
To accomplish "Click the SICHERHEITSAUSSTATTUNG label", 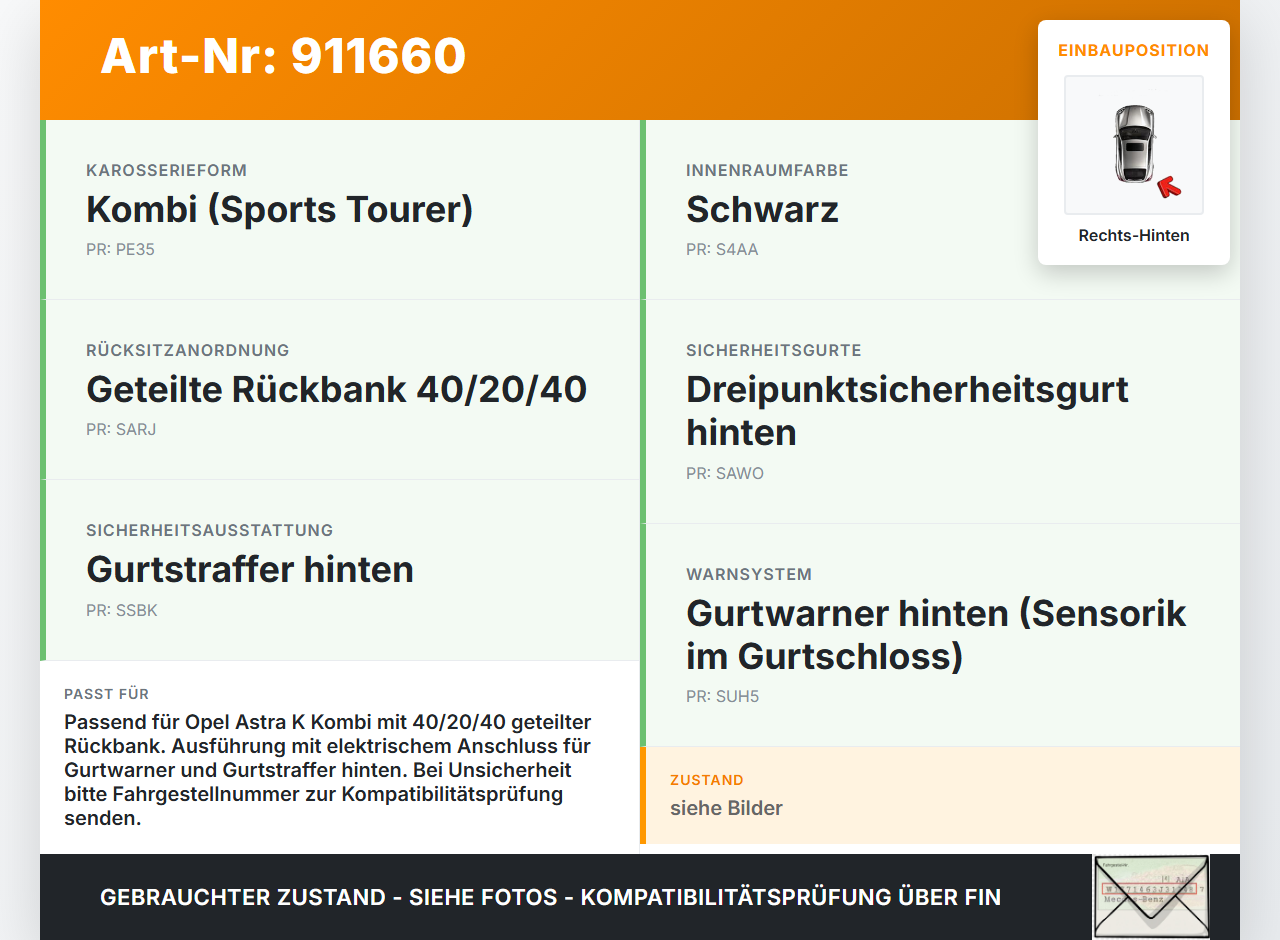I will pyautogui.click(x=210, y=530).
